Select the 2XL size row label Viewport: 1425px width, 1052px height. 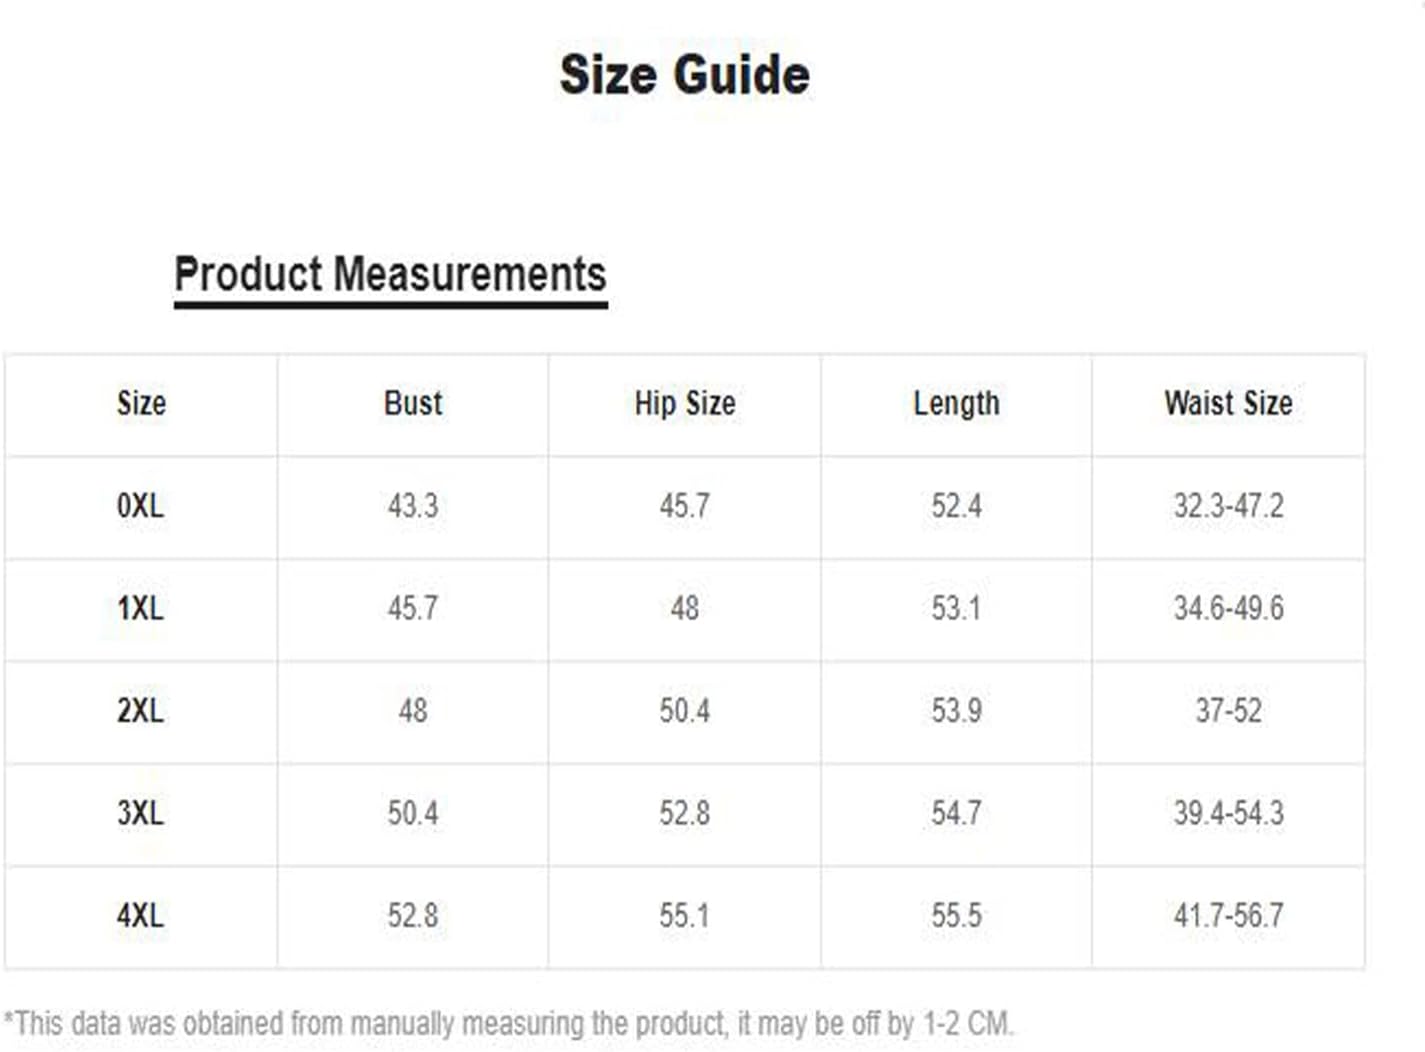pyautogui.click(x=140, y=711)
